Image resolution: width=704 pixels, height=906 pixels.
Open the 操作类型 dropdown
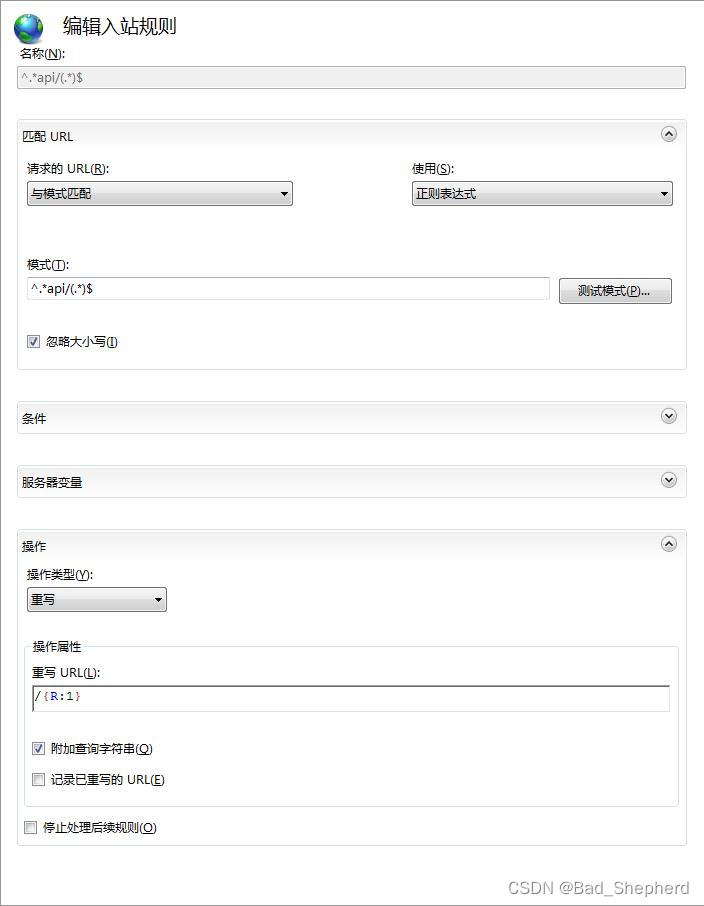tap(97, 600)
